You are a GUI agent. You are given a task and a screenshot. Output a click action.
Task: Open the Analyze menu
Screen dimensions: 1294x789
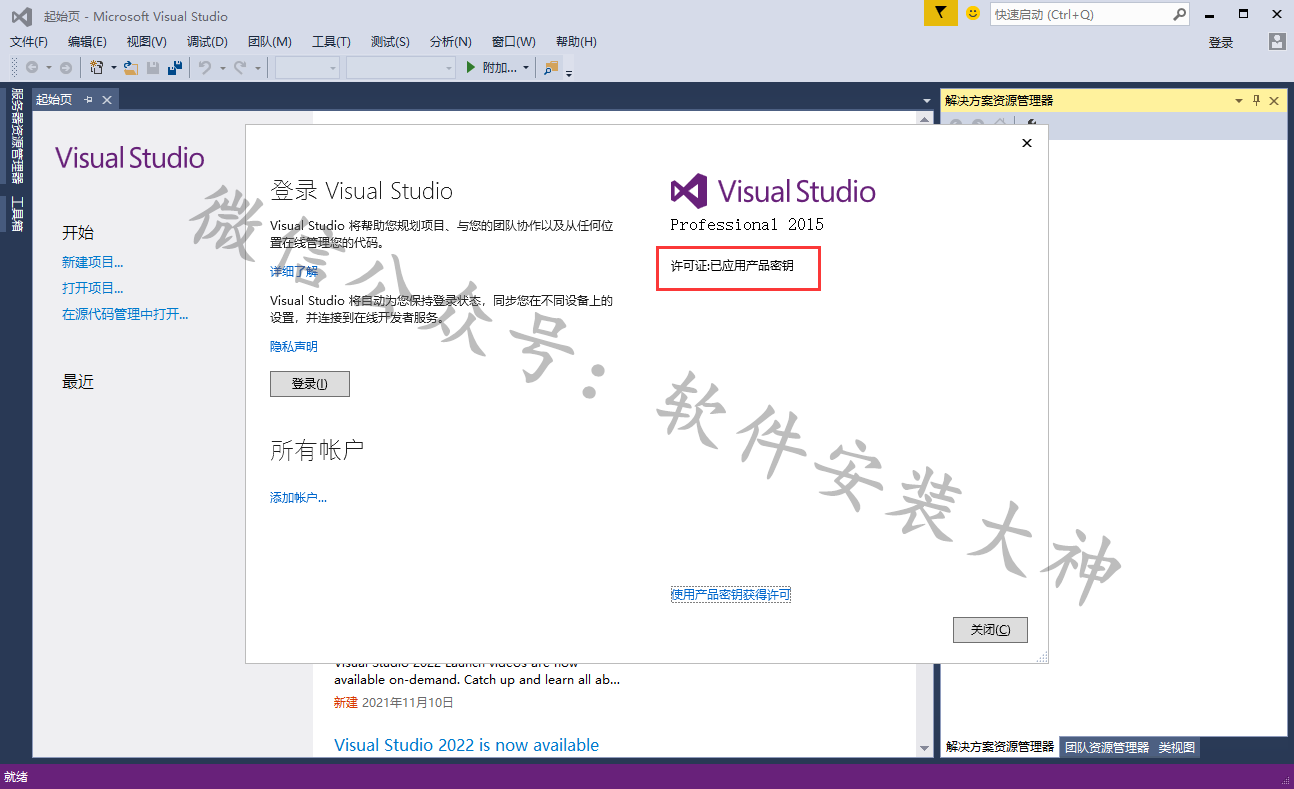coord(450,41)
